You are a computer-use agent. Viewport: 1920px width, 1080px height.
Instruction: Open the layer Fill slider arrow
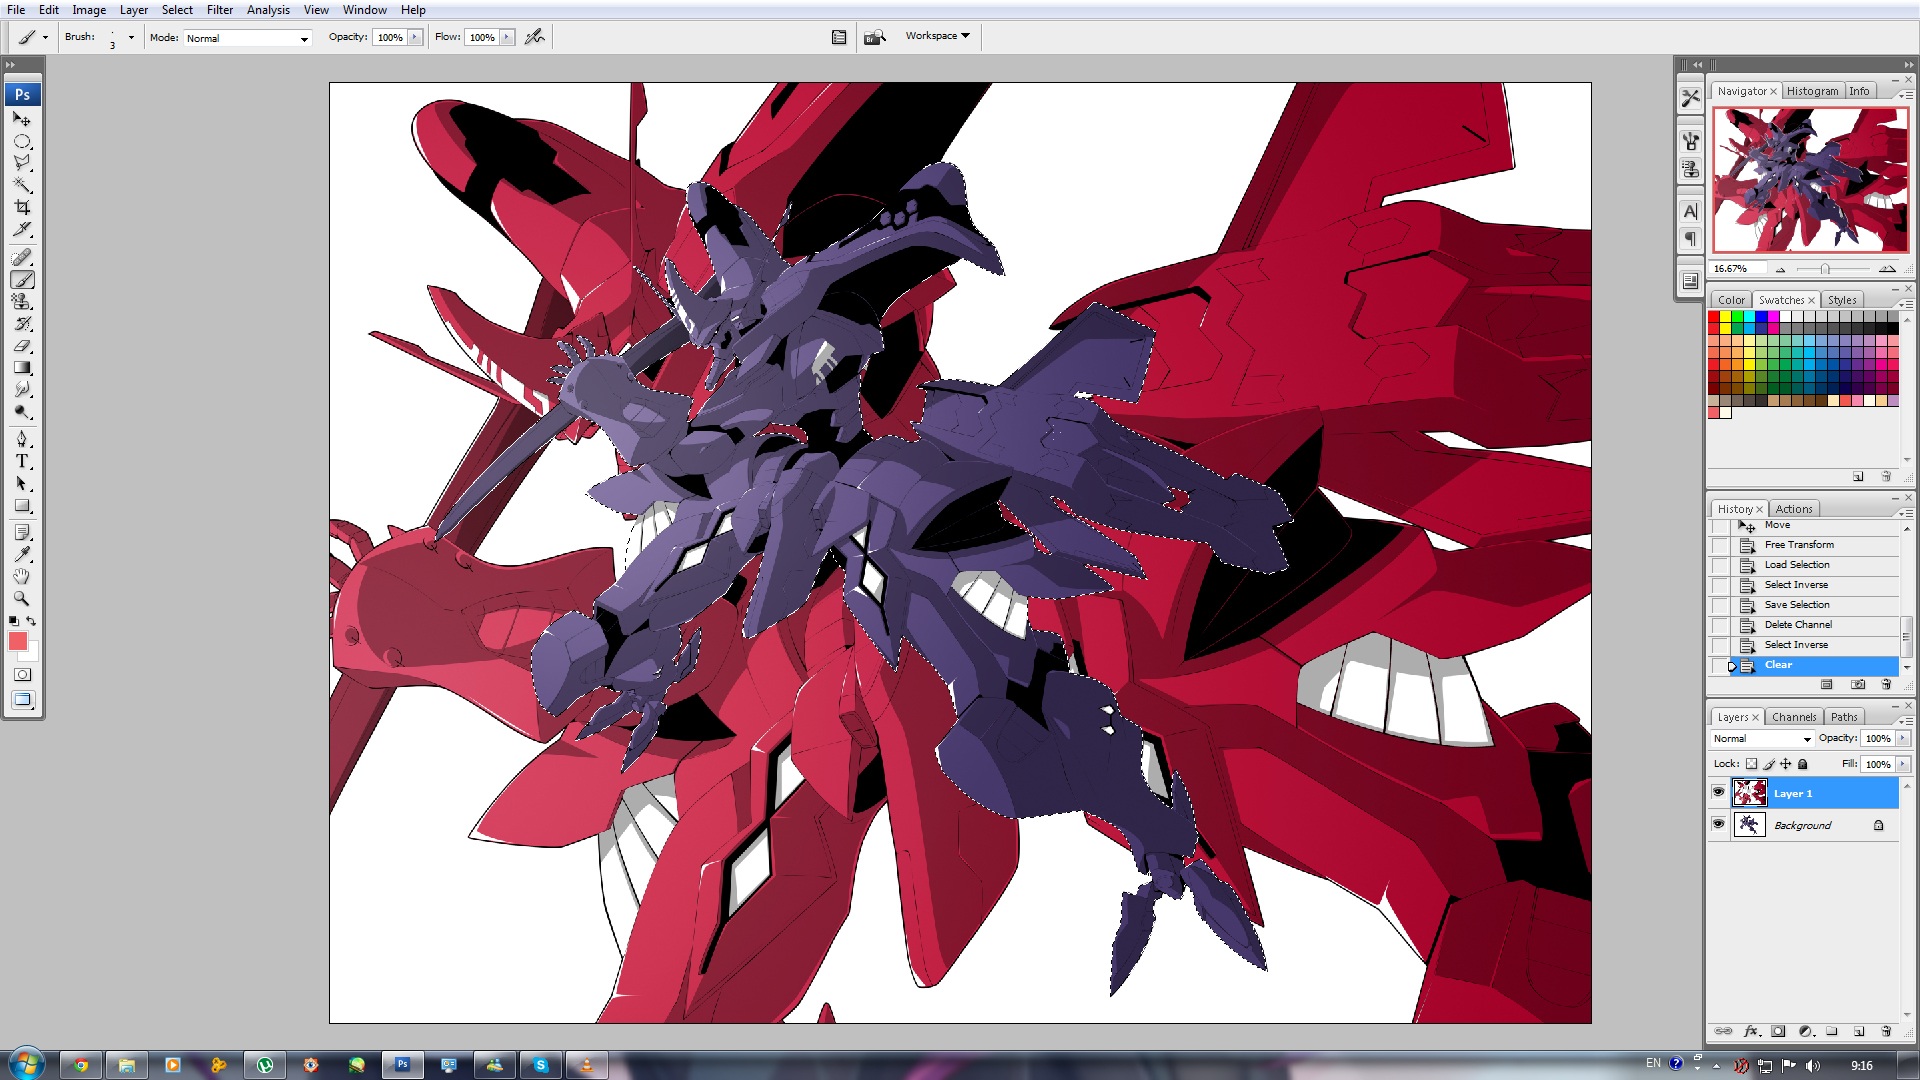[x=1902, y=764]
